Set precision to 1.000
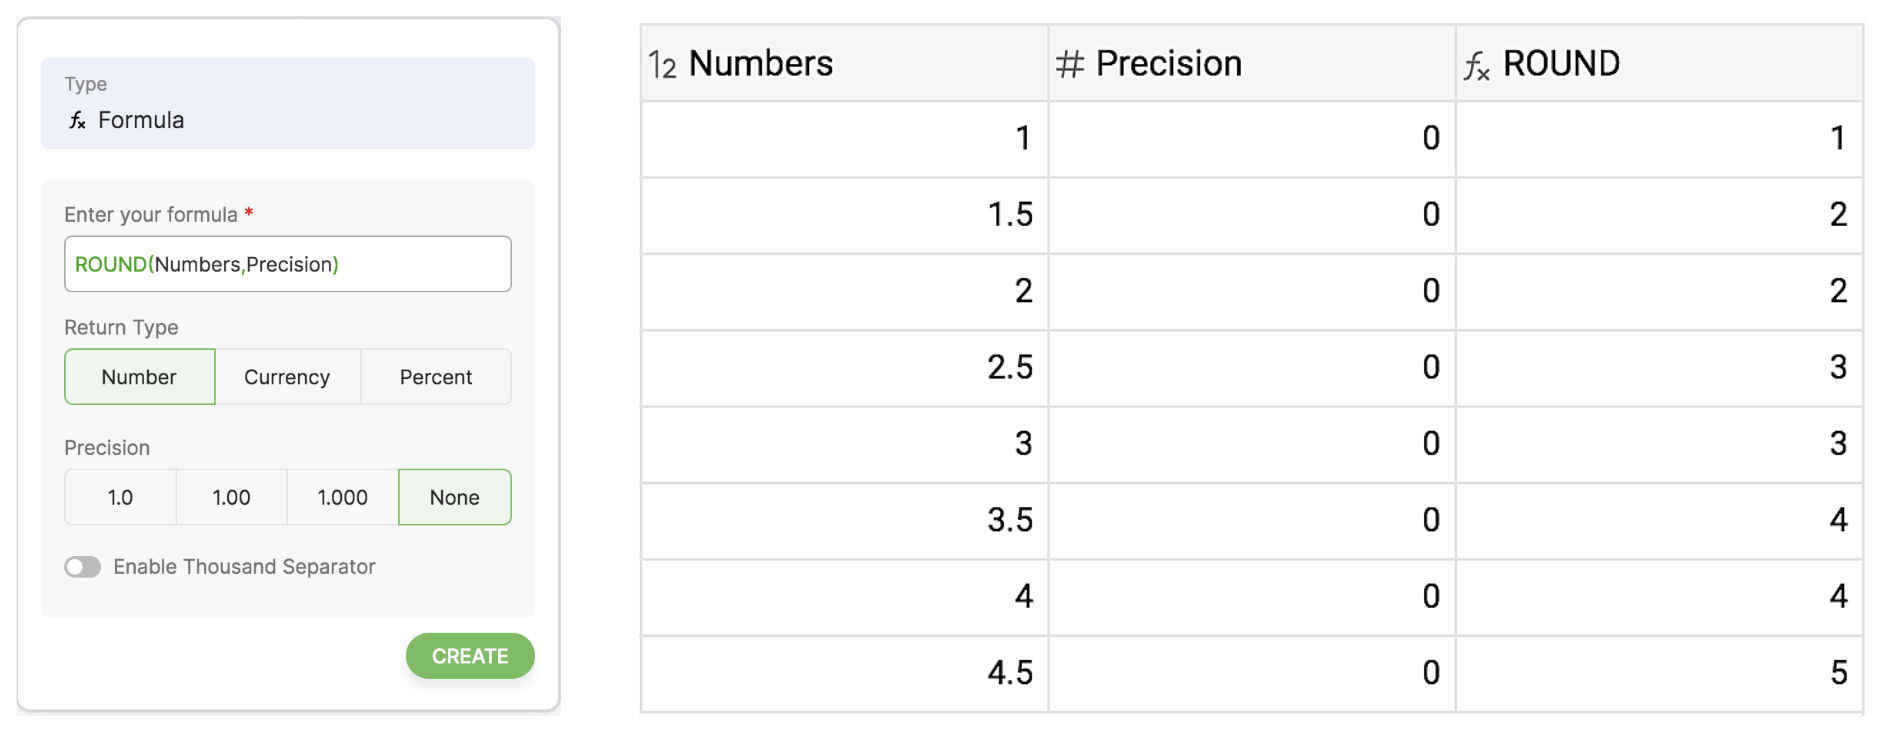Screen dimensions: 1884x734 (342, 497)
